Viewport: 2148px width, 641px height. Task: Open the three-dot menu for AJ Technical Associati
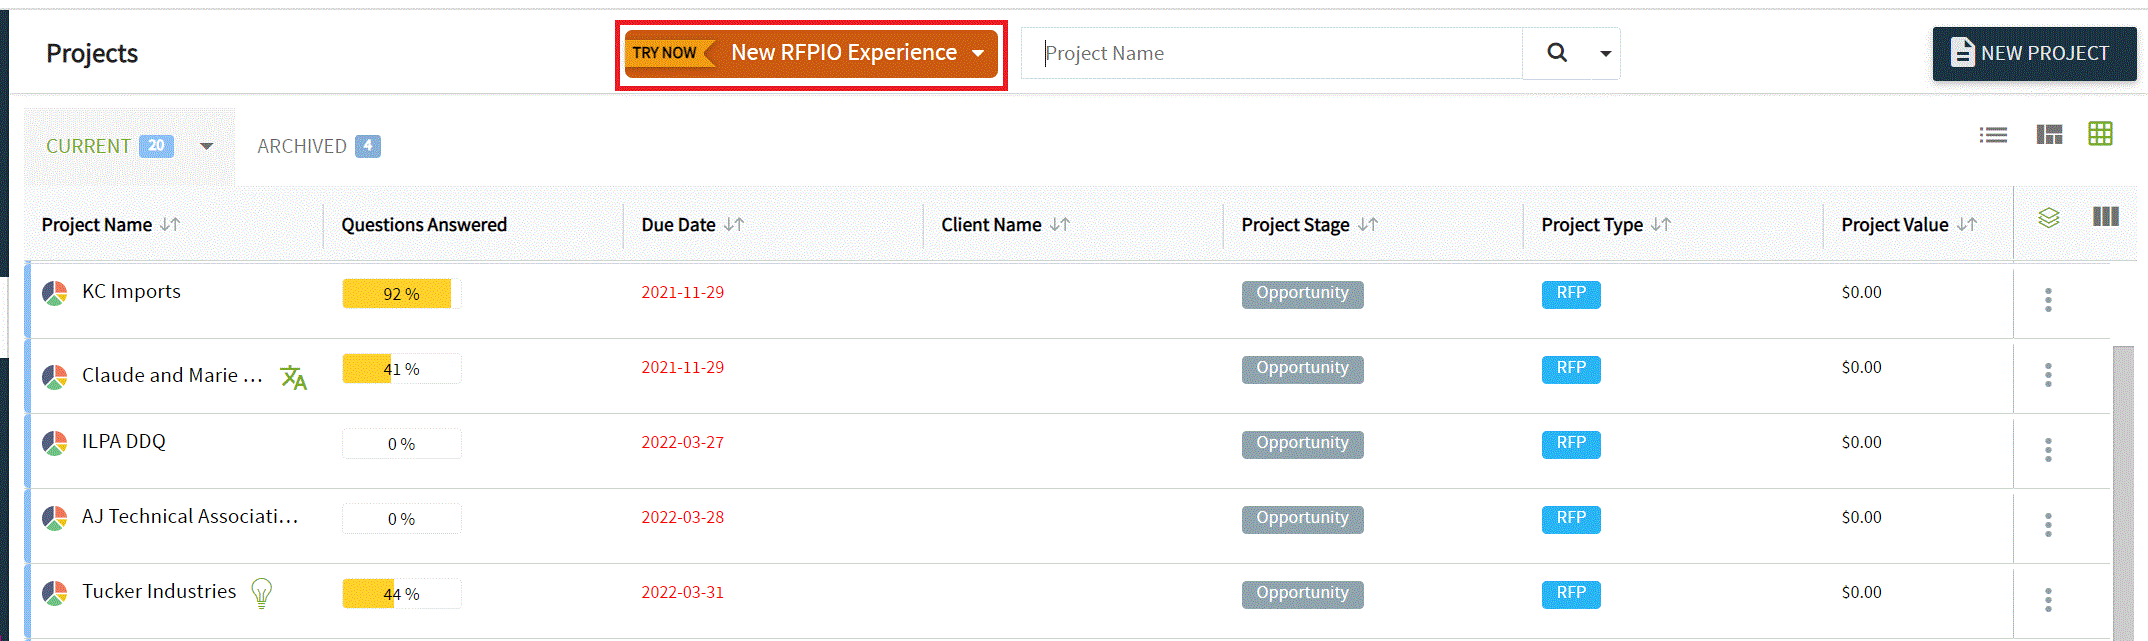[2048, 525]
